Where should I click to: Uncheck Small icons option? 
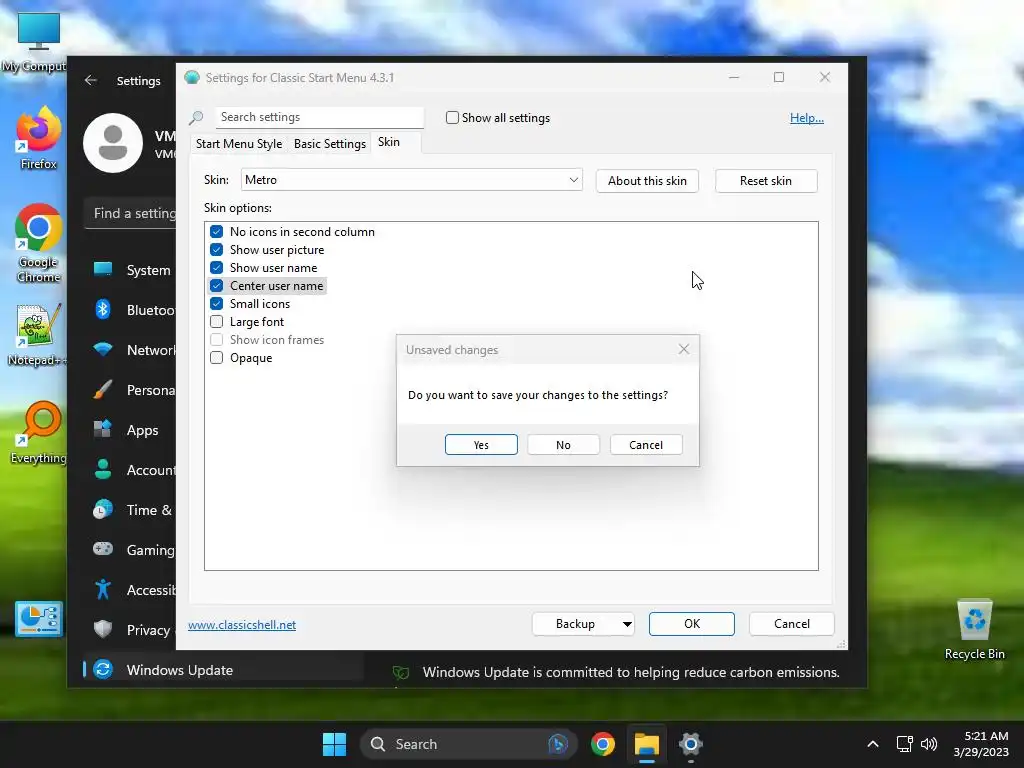tap(216, 304)
